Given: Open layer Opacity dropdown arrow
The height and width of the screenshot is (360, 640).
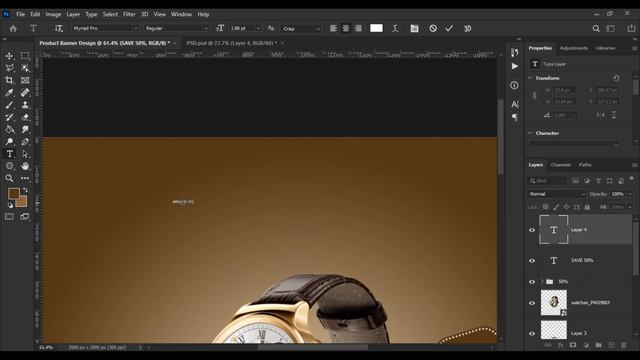Looking at the screenshot, I should [630, 194].
